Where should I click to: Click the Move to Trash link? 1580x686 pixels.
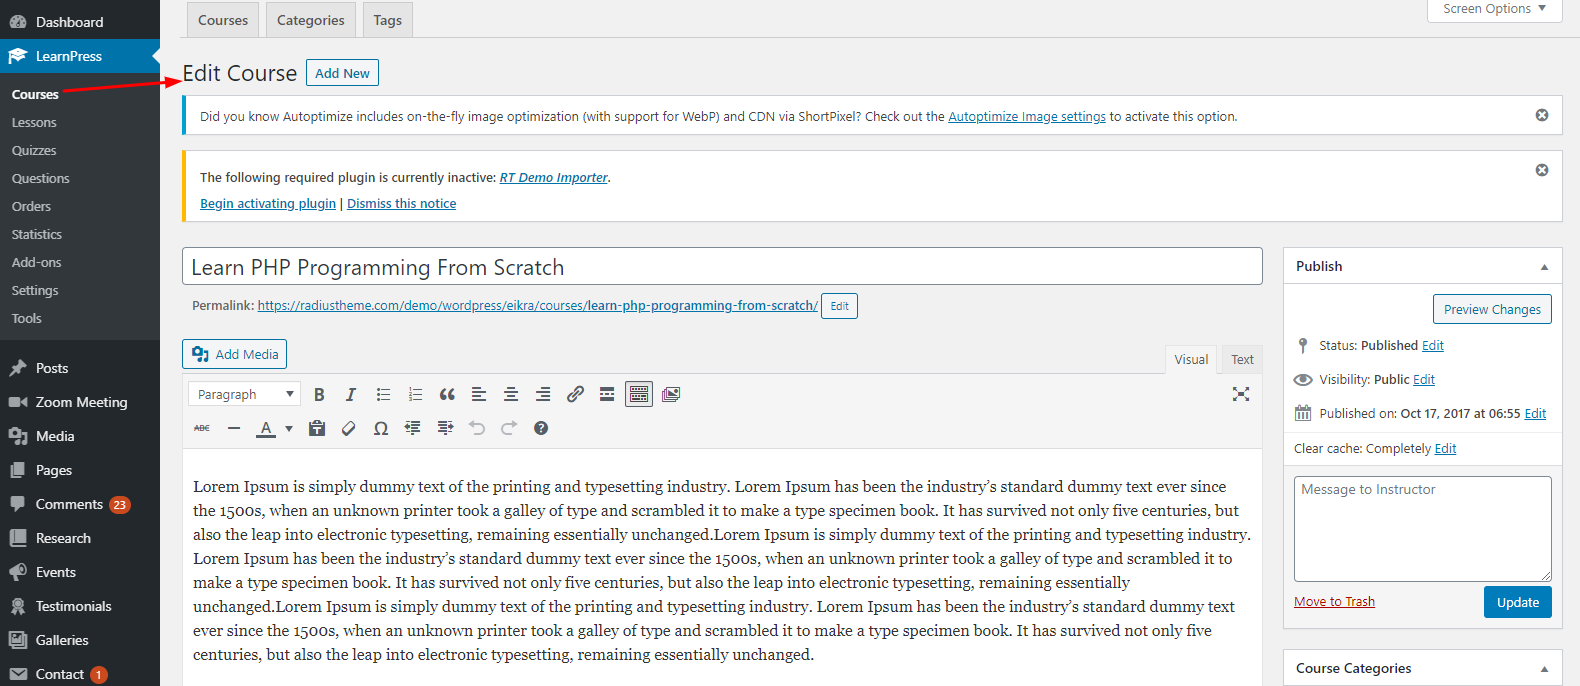tap(1334, 601)
